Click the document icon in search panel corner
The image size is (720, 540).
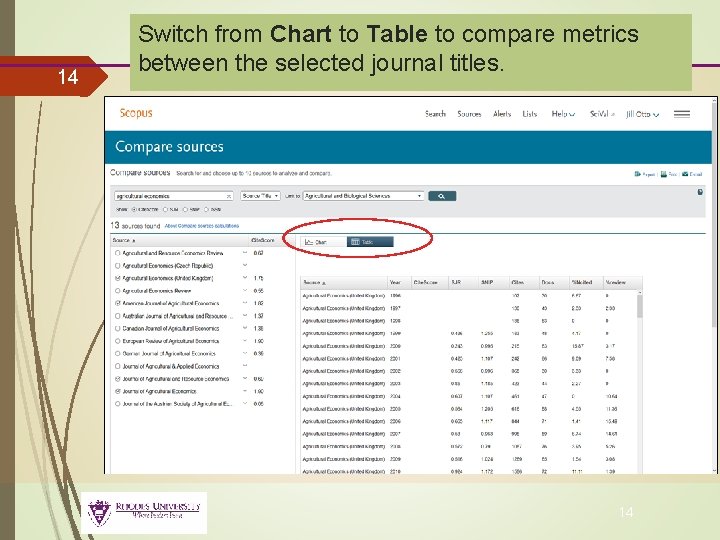coord(700,192)
